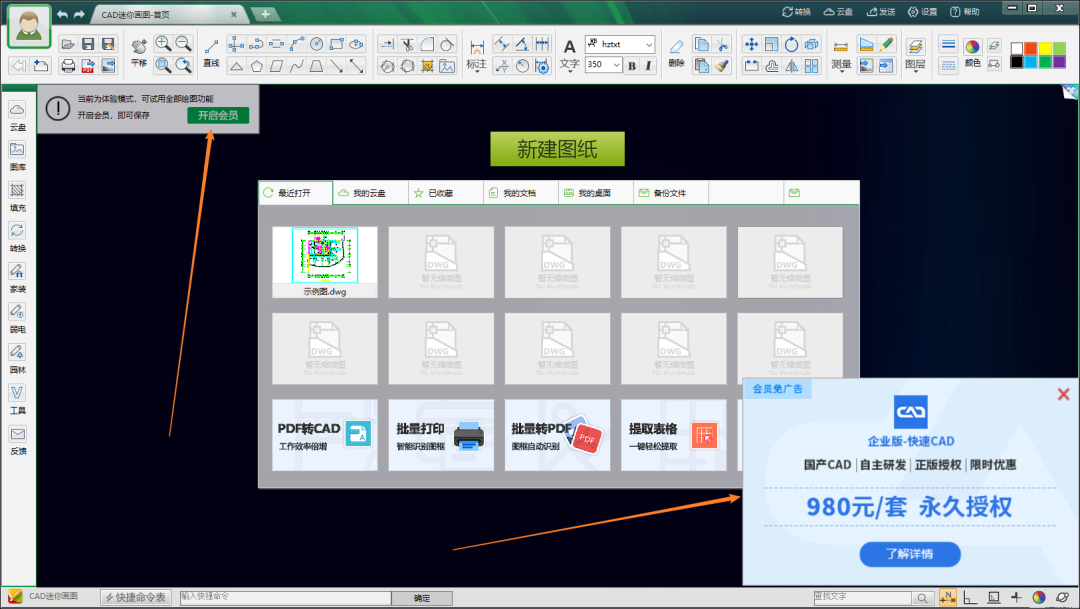This screenshot has width=1080, height=609.
Task: Click the 开启会员 button
Action: coord(218,115)
